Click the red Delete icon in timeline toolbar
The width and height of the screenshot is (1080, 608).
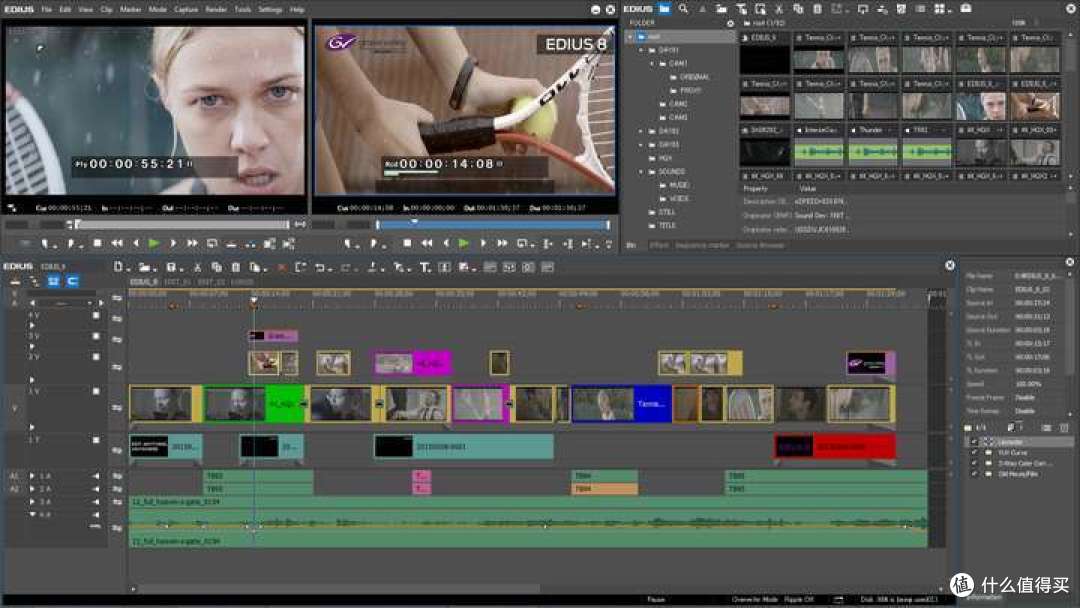coord(282,267)
